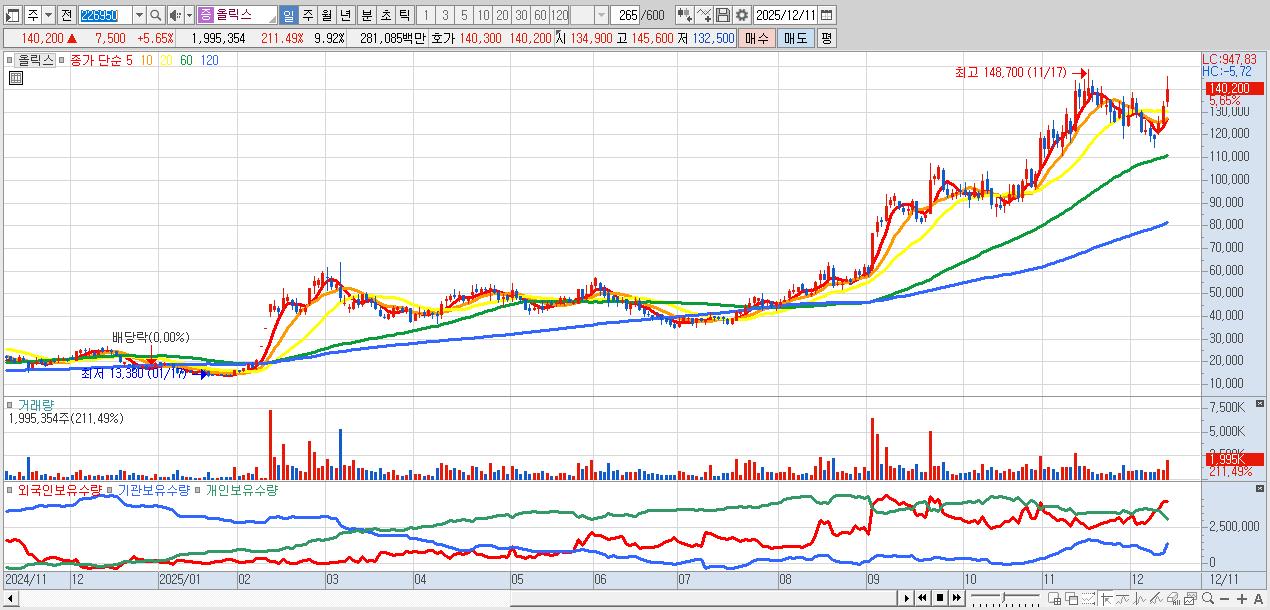The image size is (1270, 610).
Task: Click the 매수 buy button
Action: (x=757, y=38)
